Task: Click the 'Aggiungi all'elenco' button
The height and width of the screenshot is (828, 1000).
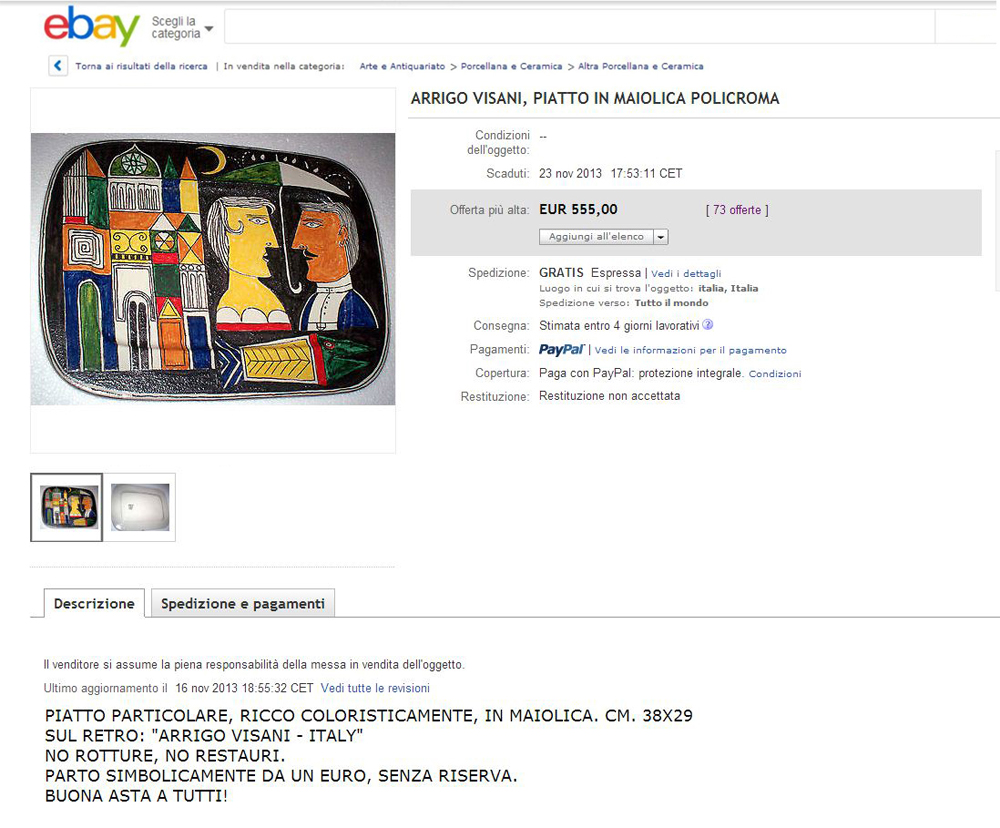Action: point(596,237)
